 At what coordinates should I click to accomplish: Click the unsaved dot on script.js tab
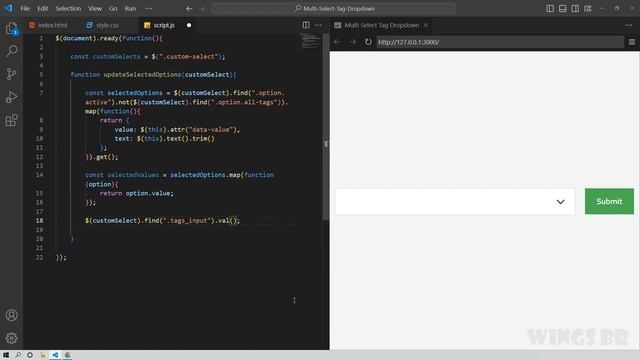189,25
